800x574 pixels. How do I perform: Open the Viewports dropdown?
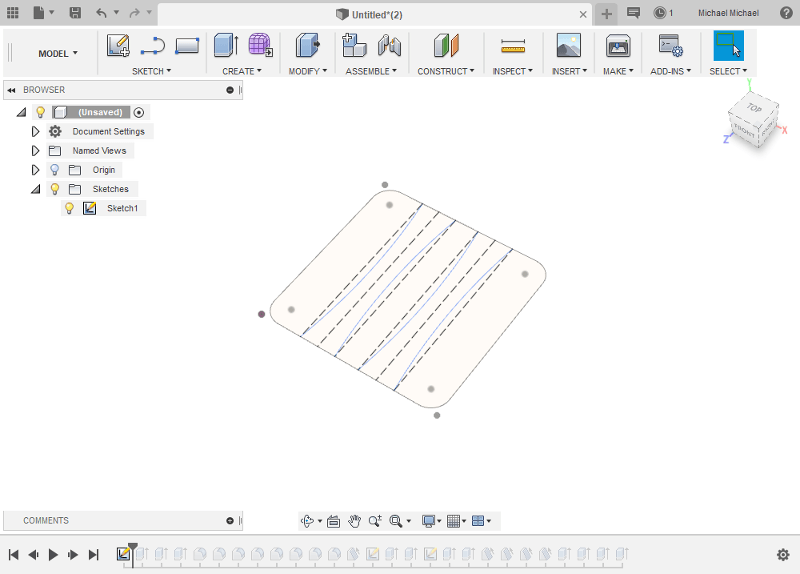tap(481, 521)
